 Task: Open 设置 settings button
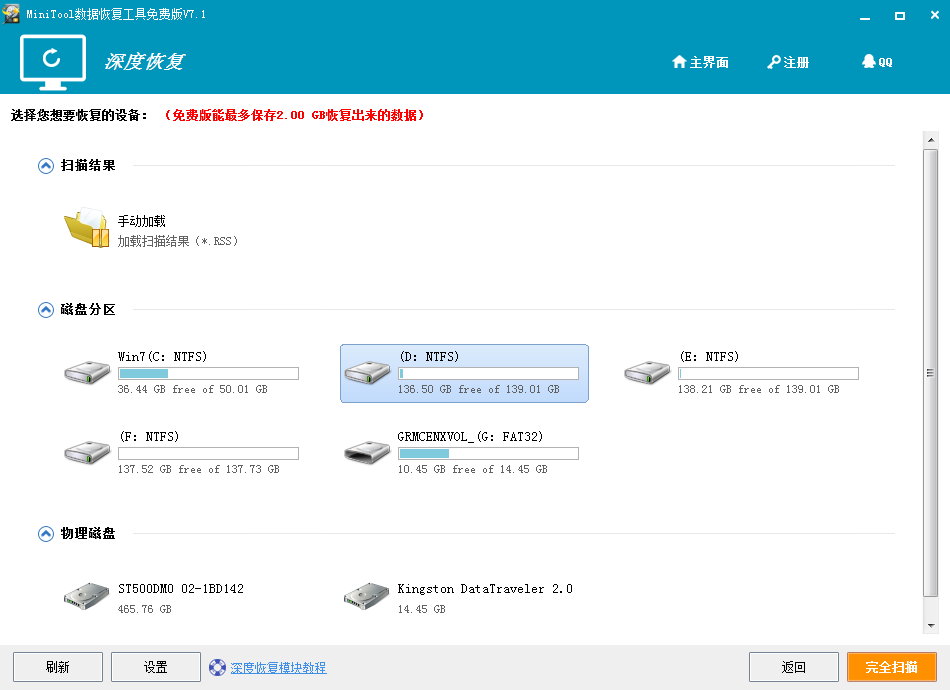[x=156, y=667]
